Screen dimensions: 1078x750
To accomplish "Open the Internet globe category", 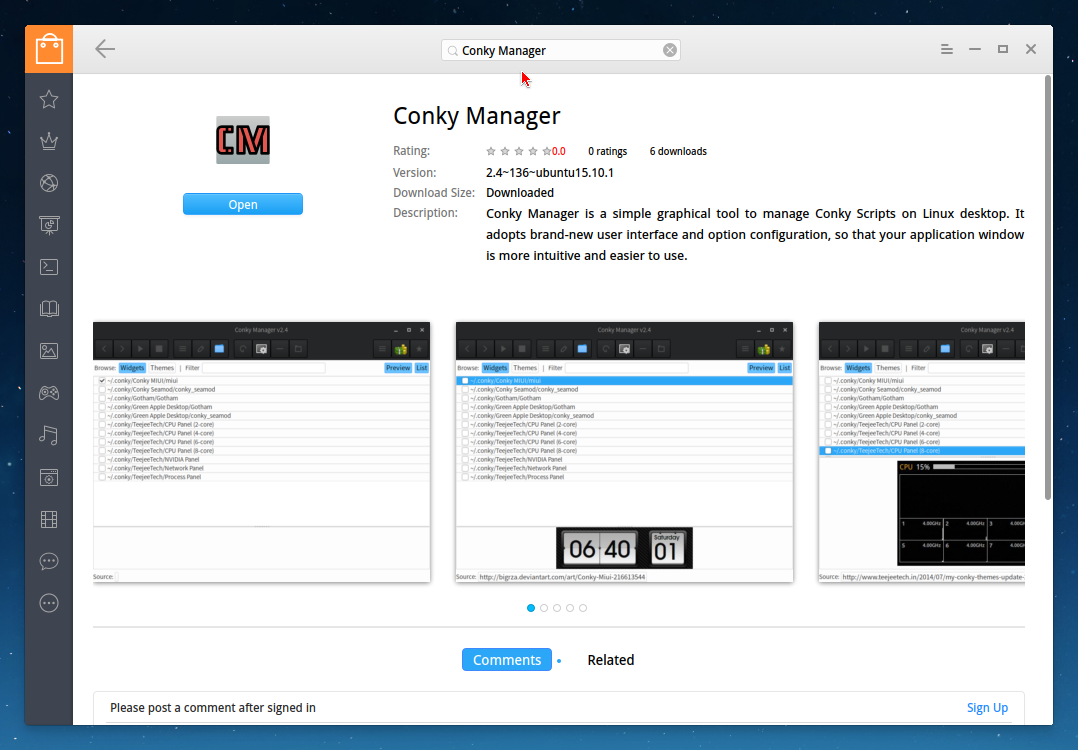I will 49,184.
